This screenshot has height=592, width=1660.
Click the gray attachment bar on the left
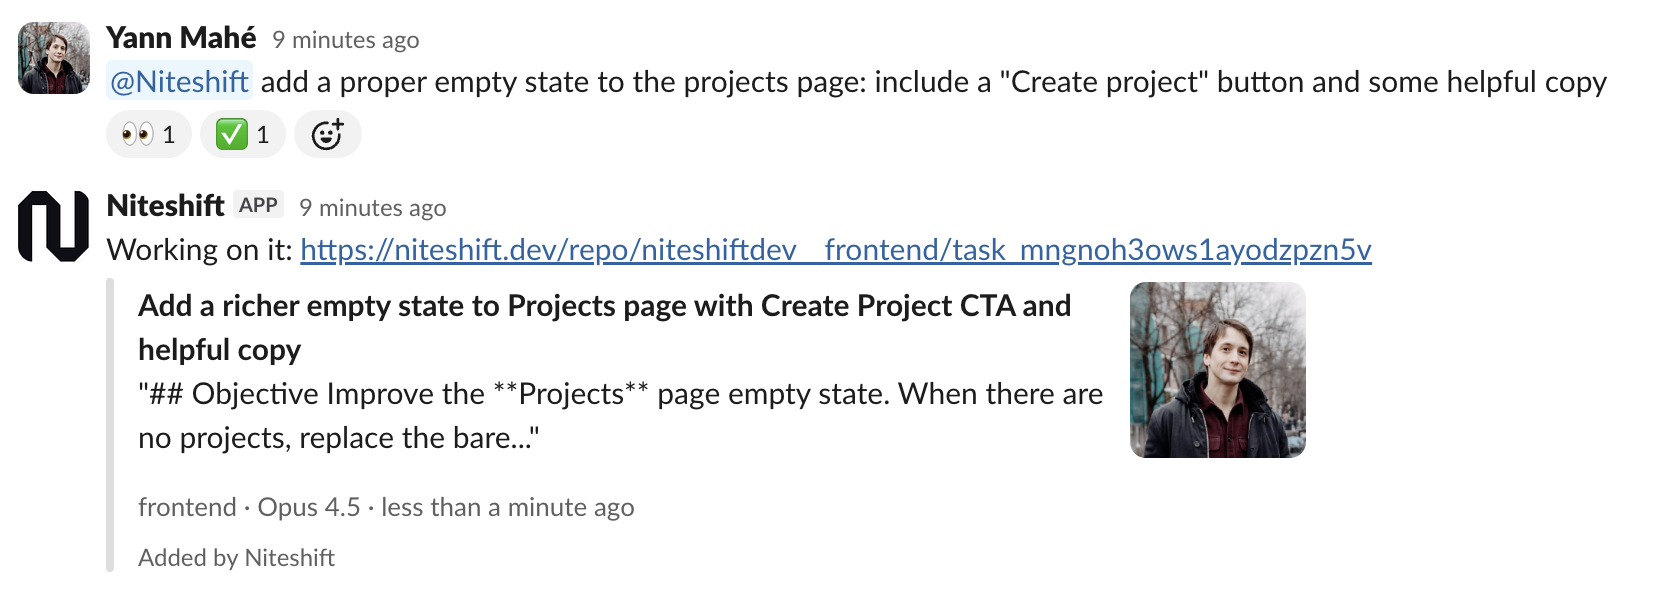(110, 426)
